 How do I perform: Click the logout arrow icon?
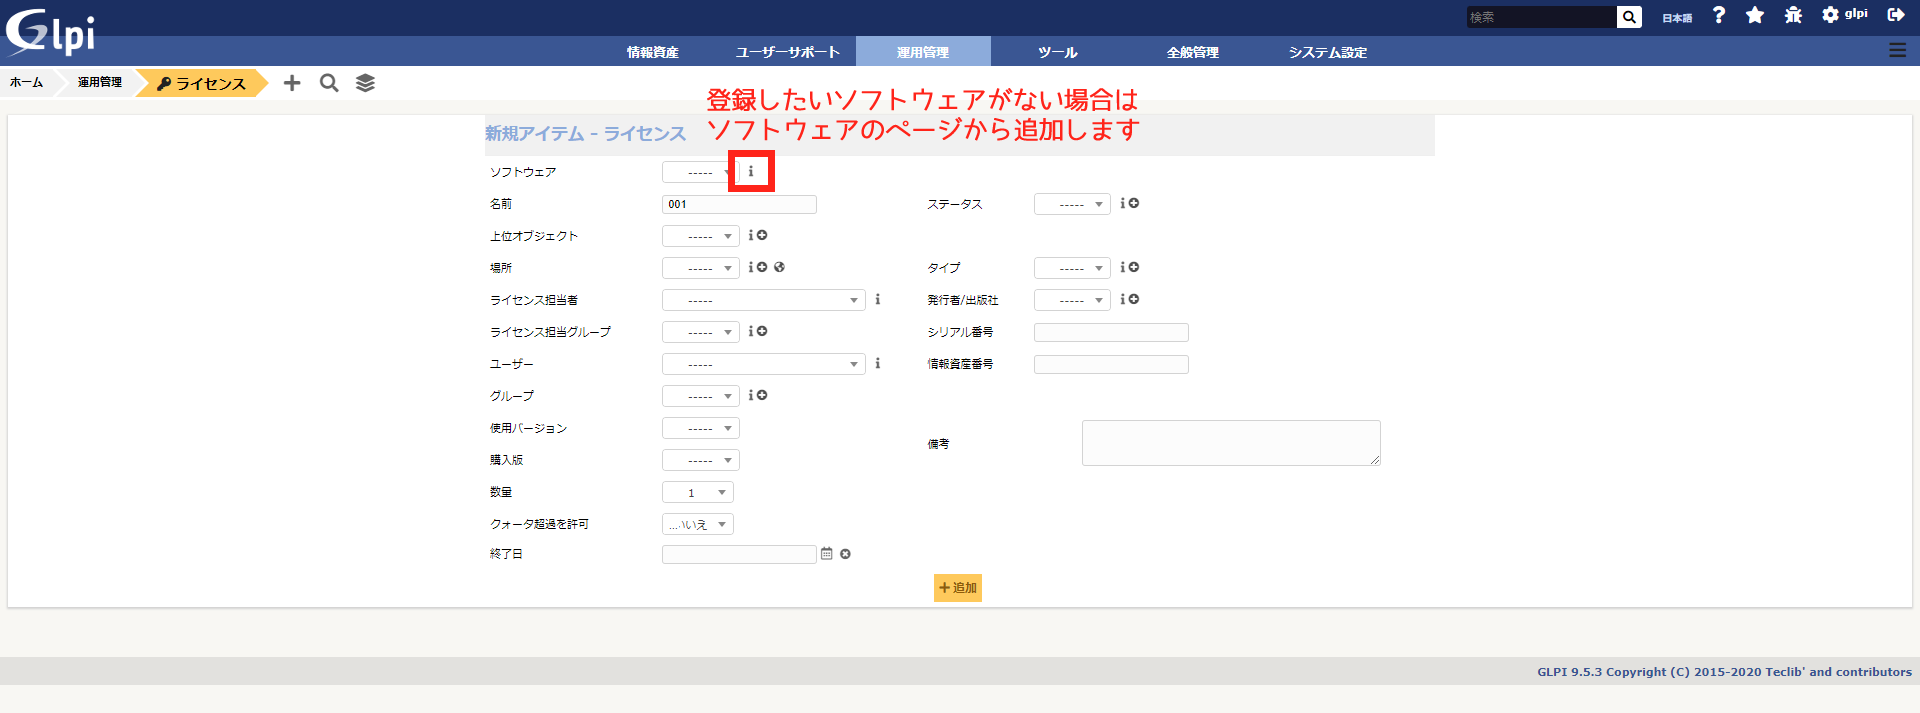(1895, 15)
